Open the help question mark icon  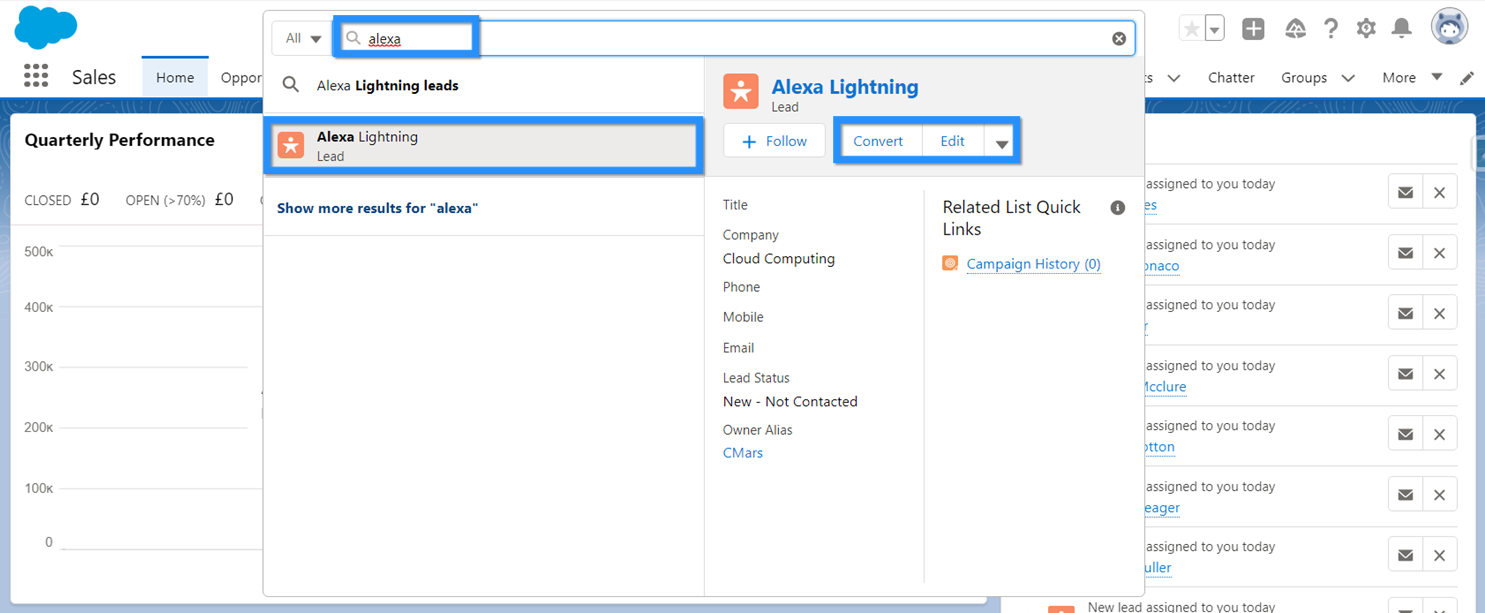click(x=1331, y=29)
